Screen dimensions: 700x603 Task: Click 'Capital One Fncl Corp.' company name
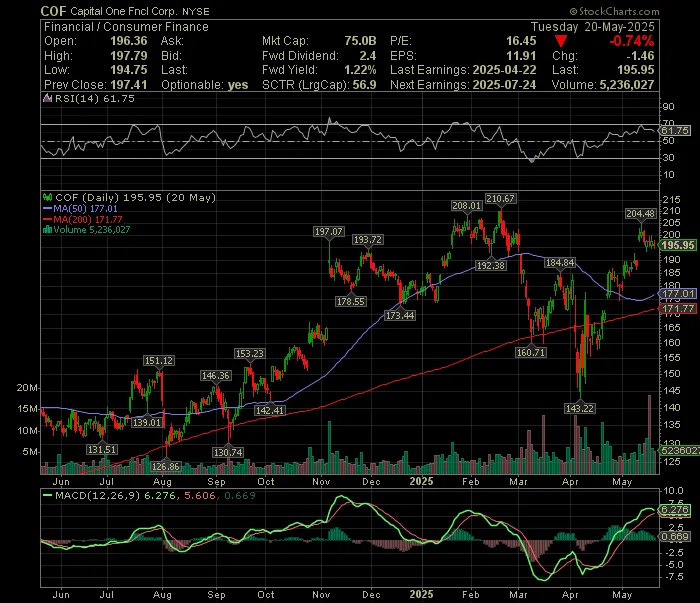tap(124, 12)
